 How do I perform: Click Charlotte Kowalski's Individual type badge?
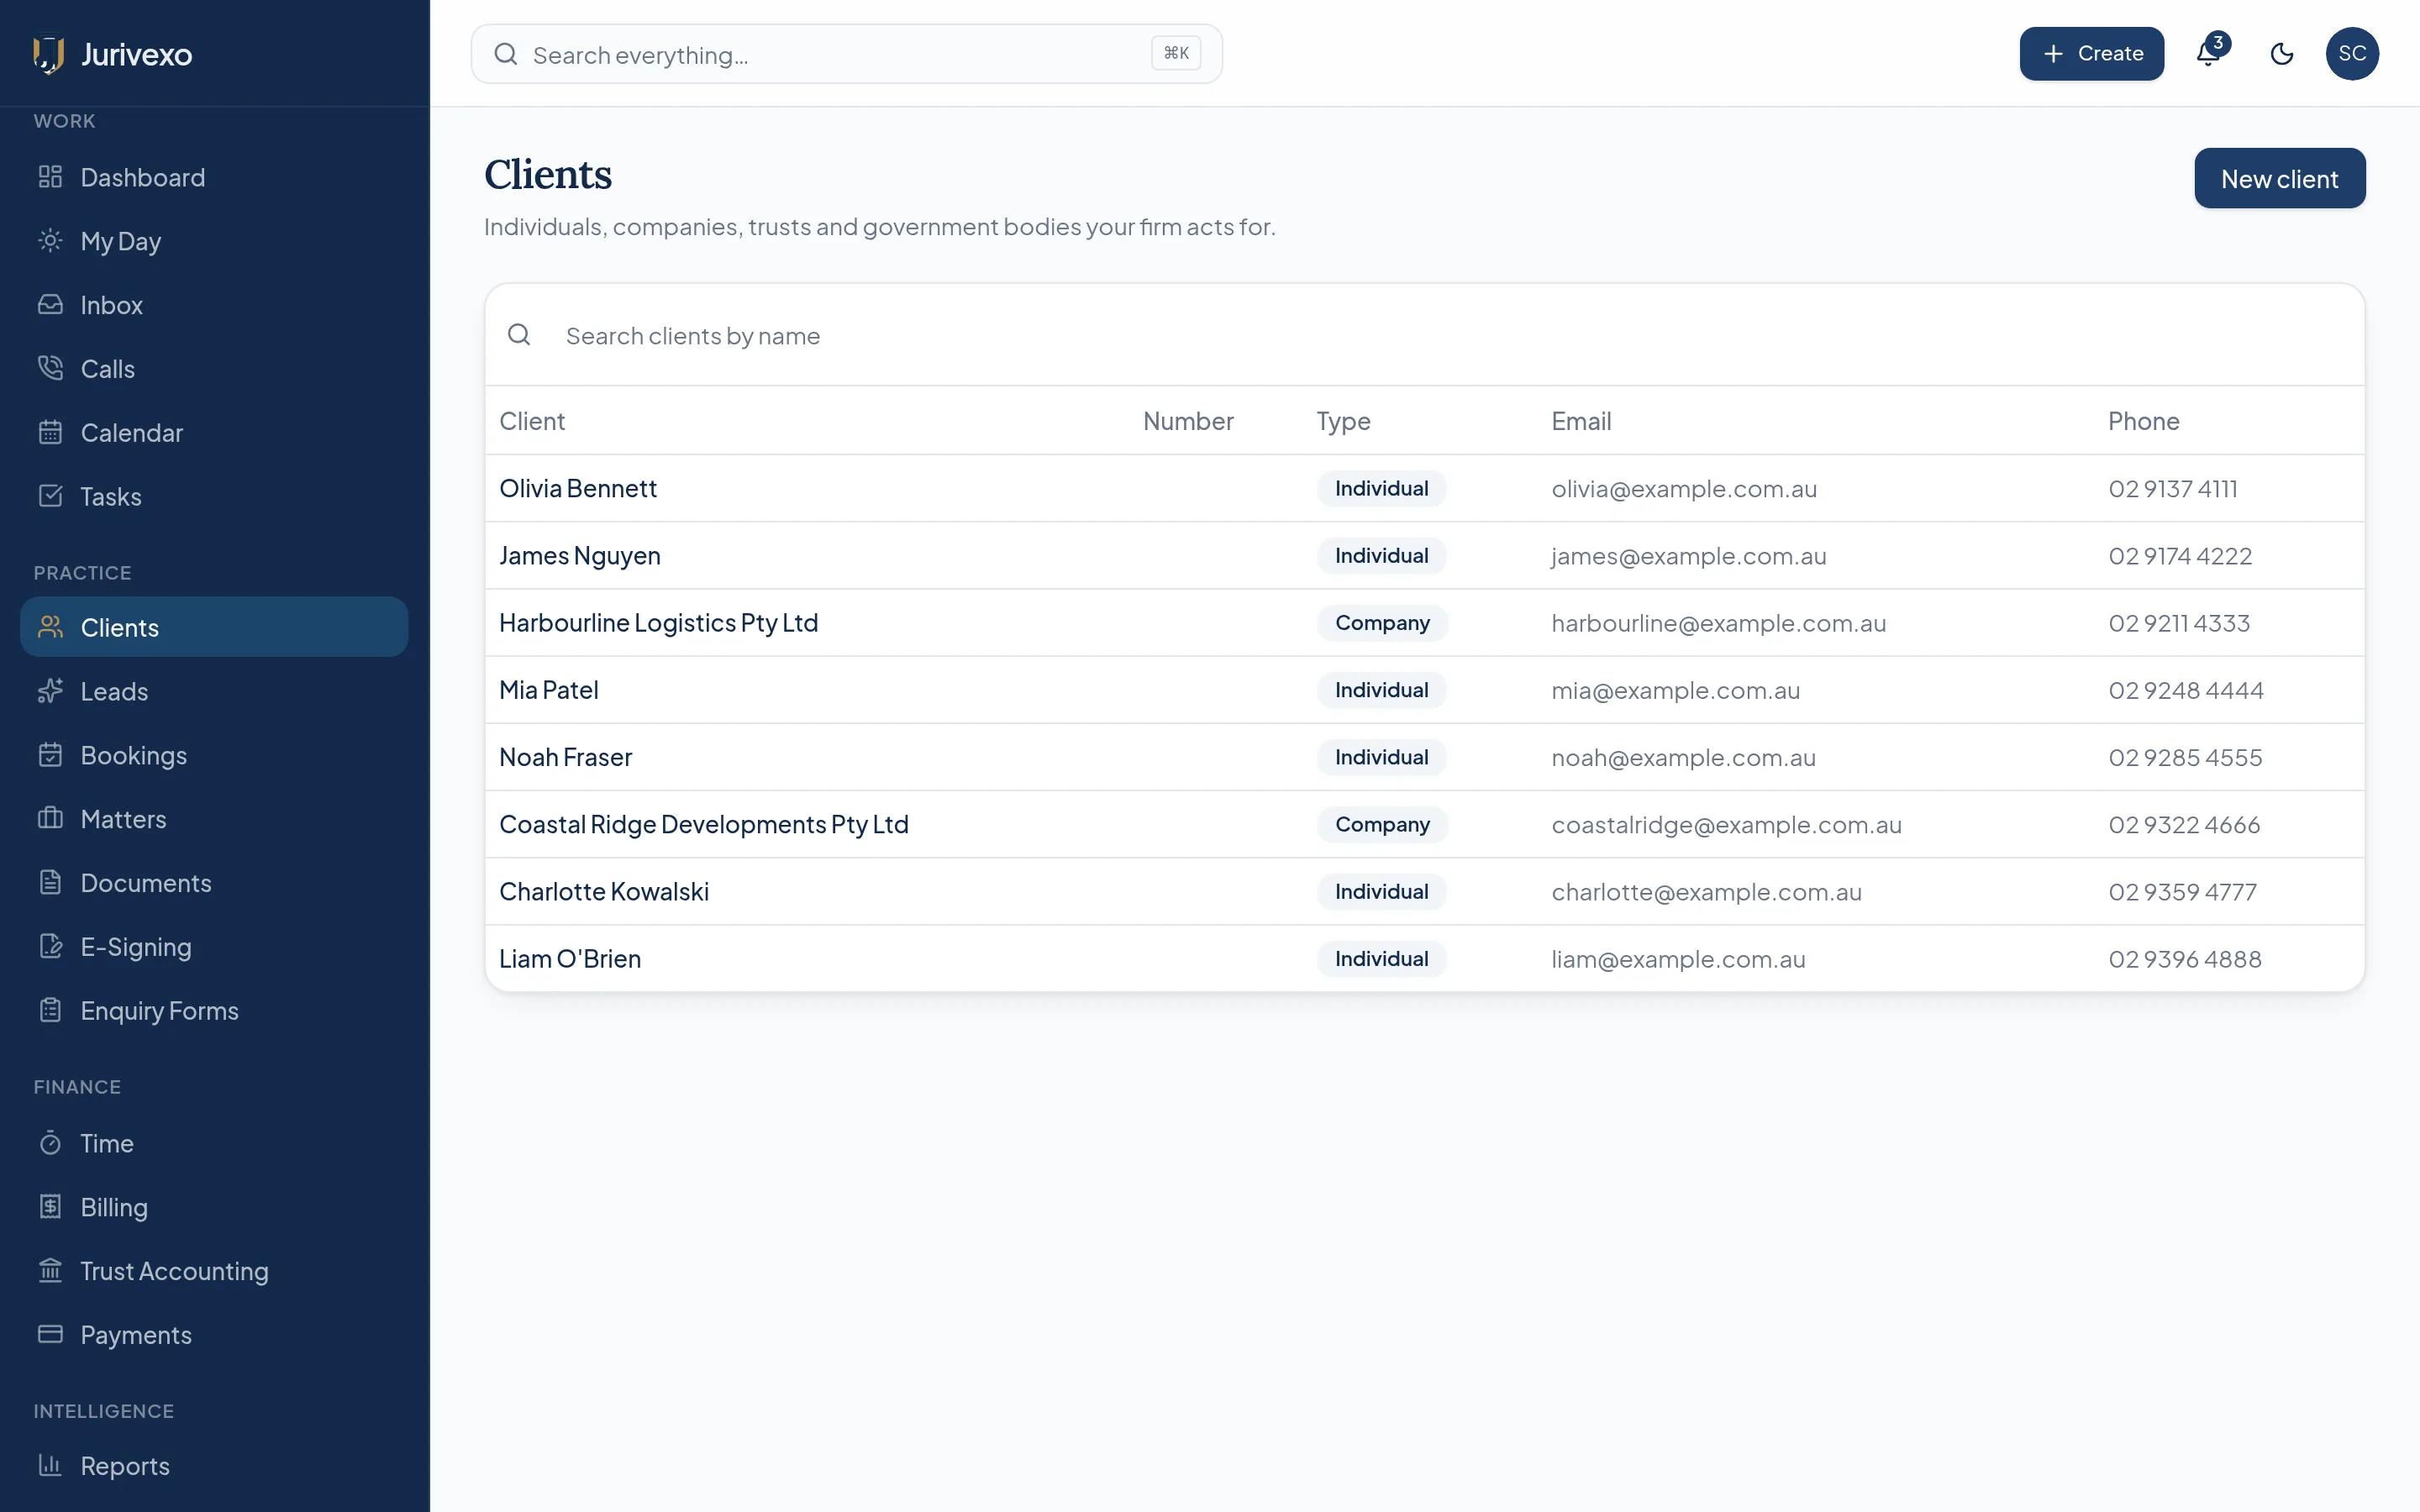[1381, 891]
